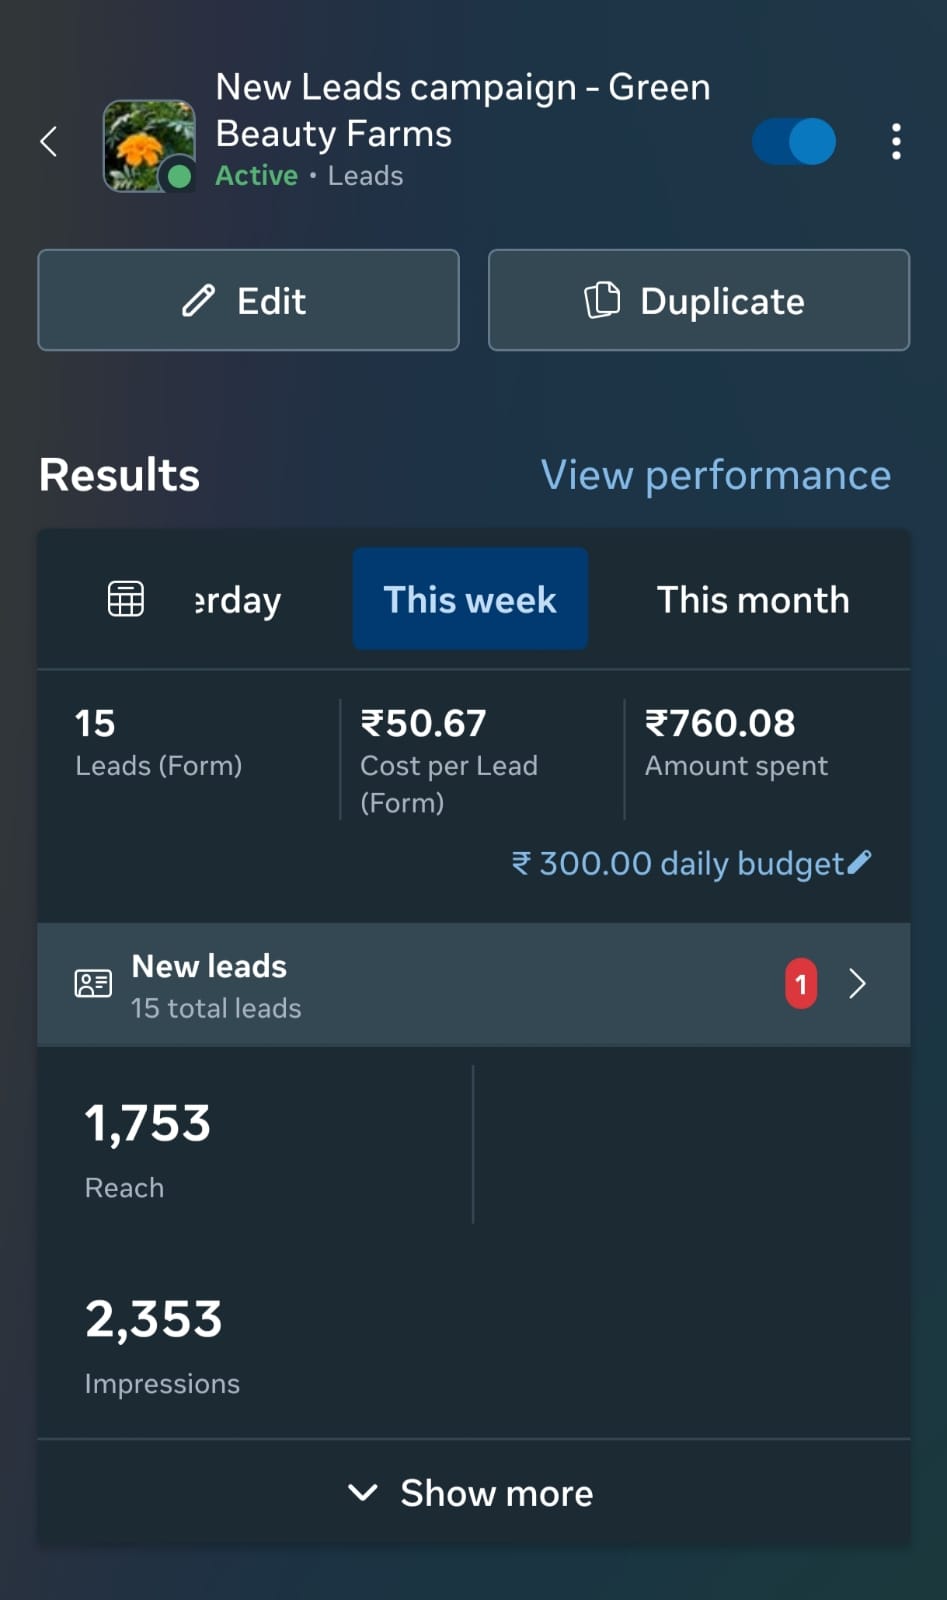This screenshot has width=947, height=1600.
Task: Tap the Show more down chevron
Action: click(362, 1493)
